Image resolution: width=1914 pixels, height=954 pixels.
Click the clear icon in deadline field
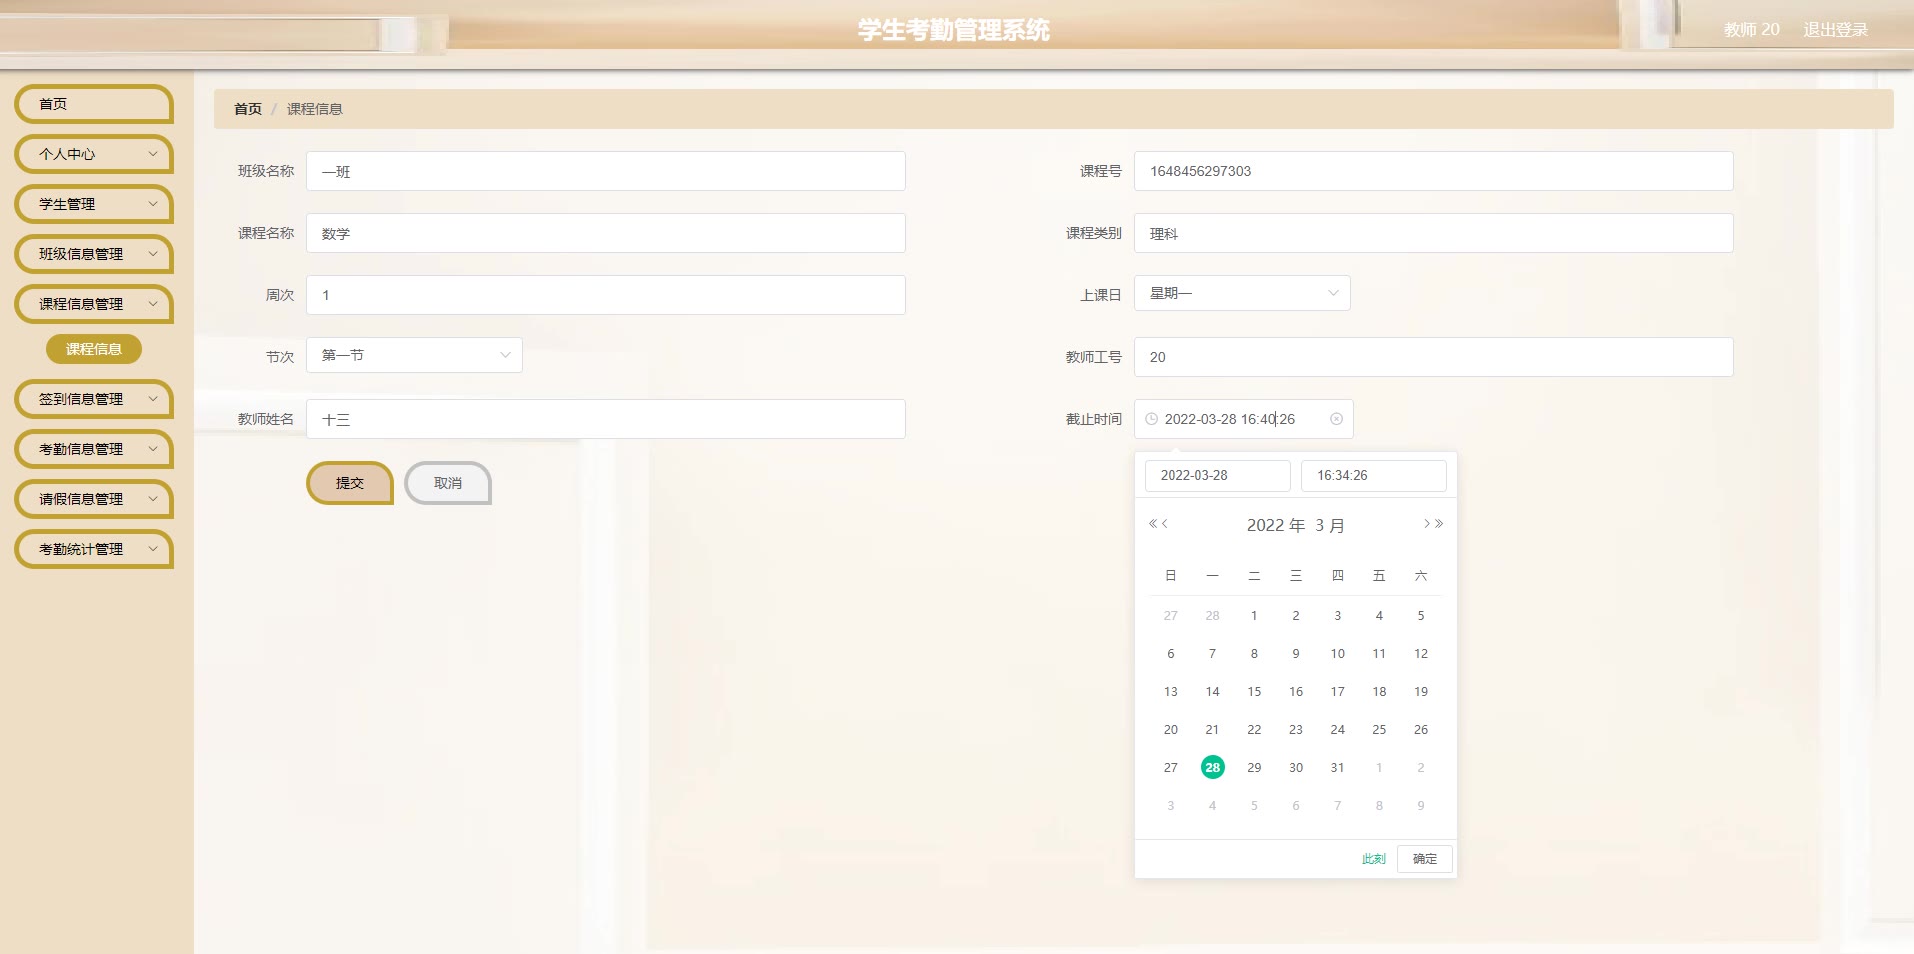[1336, 419]
